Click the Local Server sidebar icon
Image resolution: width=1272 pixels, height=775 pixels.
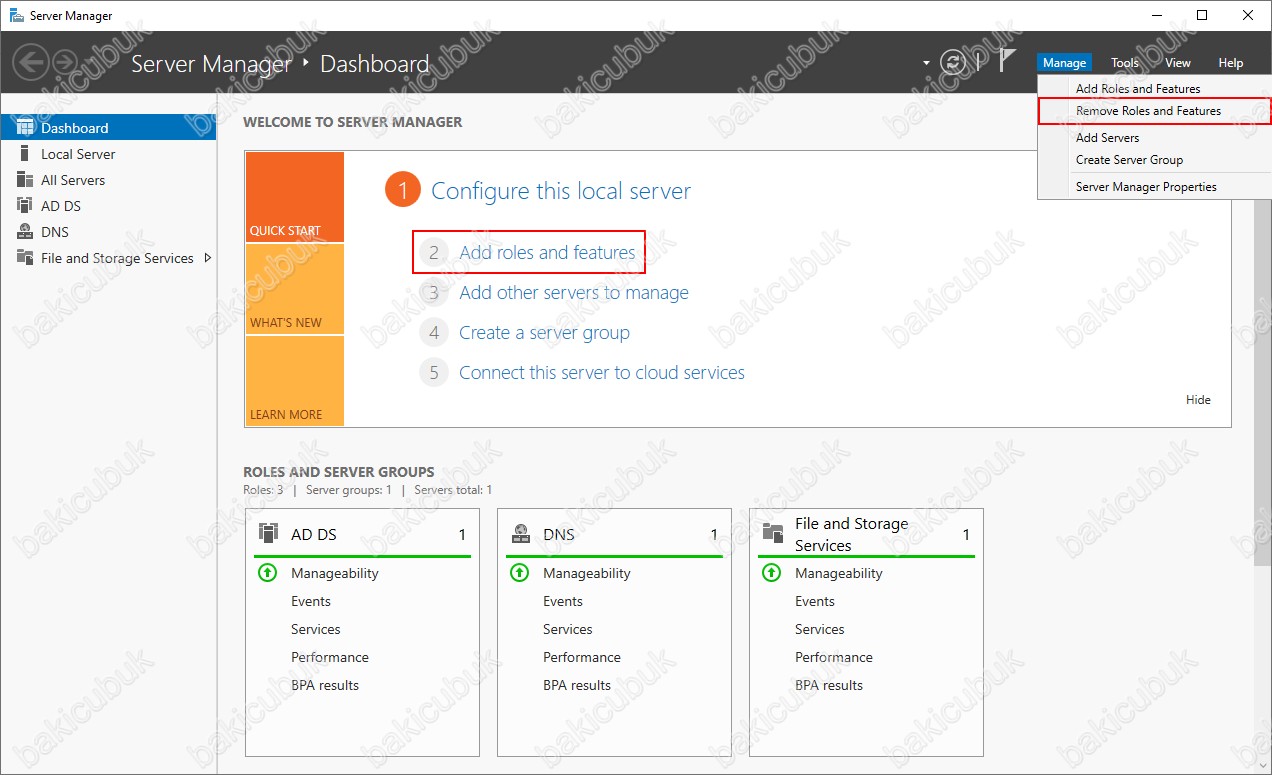[26, 154]
